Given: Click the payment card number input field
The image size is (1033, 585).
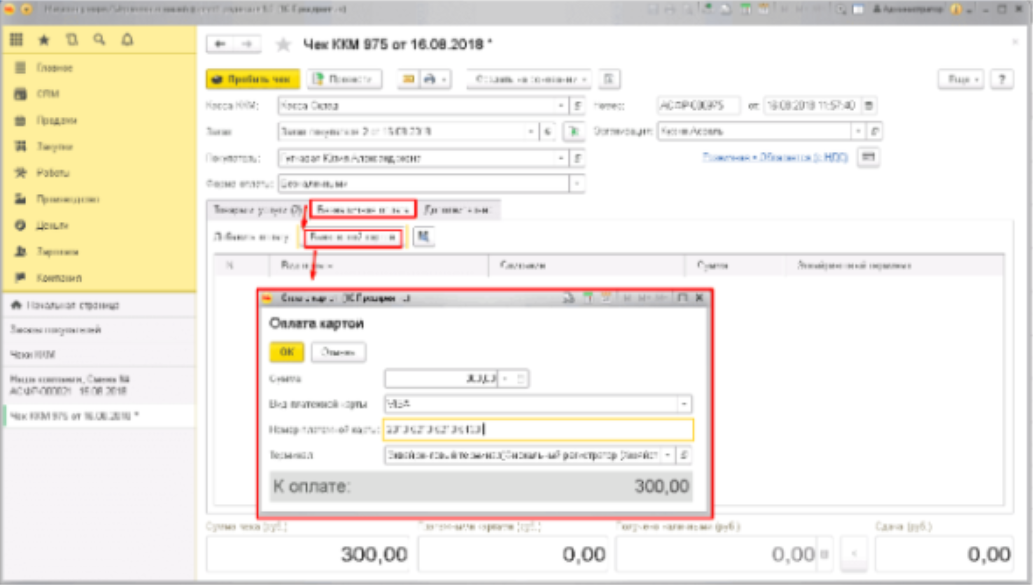Looking at the screenshot, I should [x=538, y=429].
